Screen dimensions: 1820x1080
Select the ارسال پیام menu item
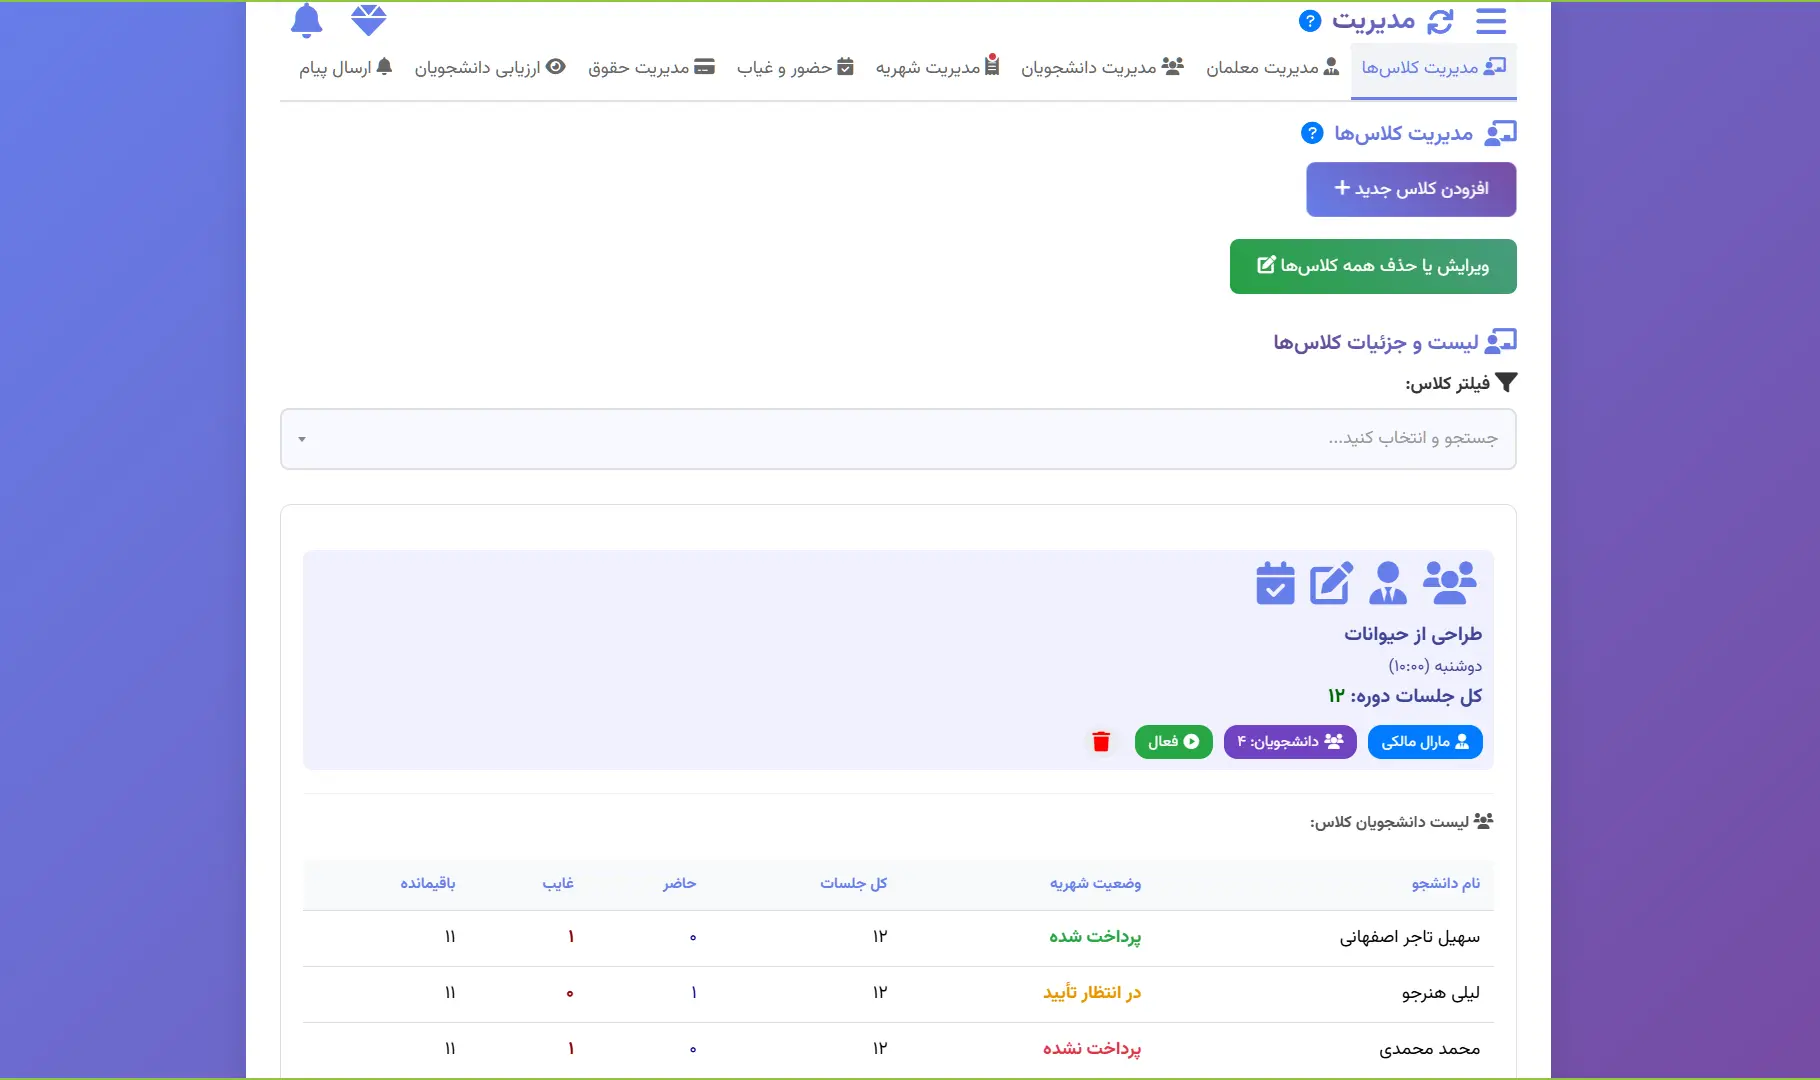345,67
